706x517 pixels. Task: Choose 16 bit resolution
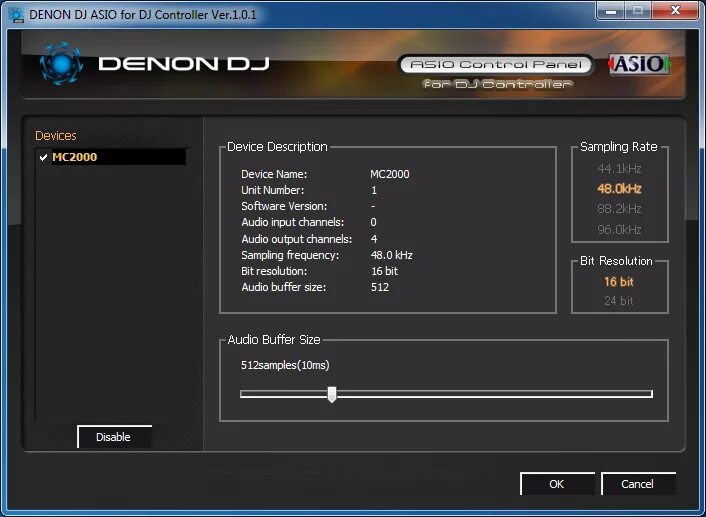tap(619, 282)
